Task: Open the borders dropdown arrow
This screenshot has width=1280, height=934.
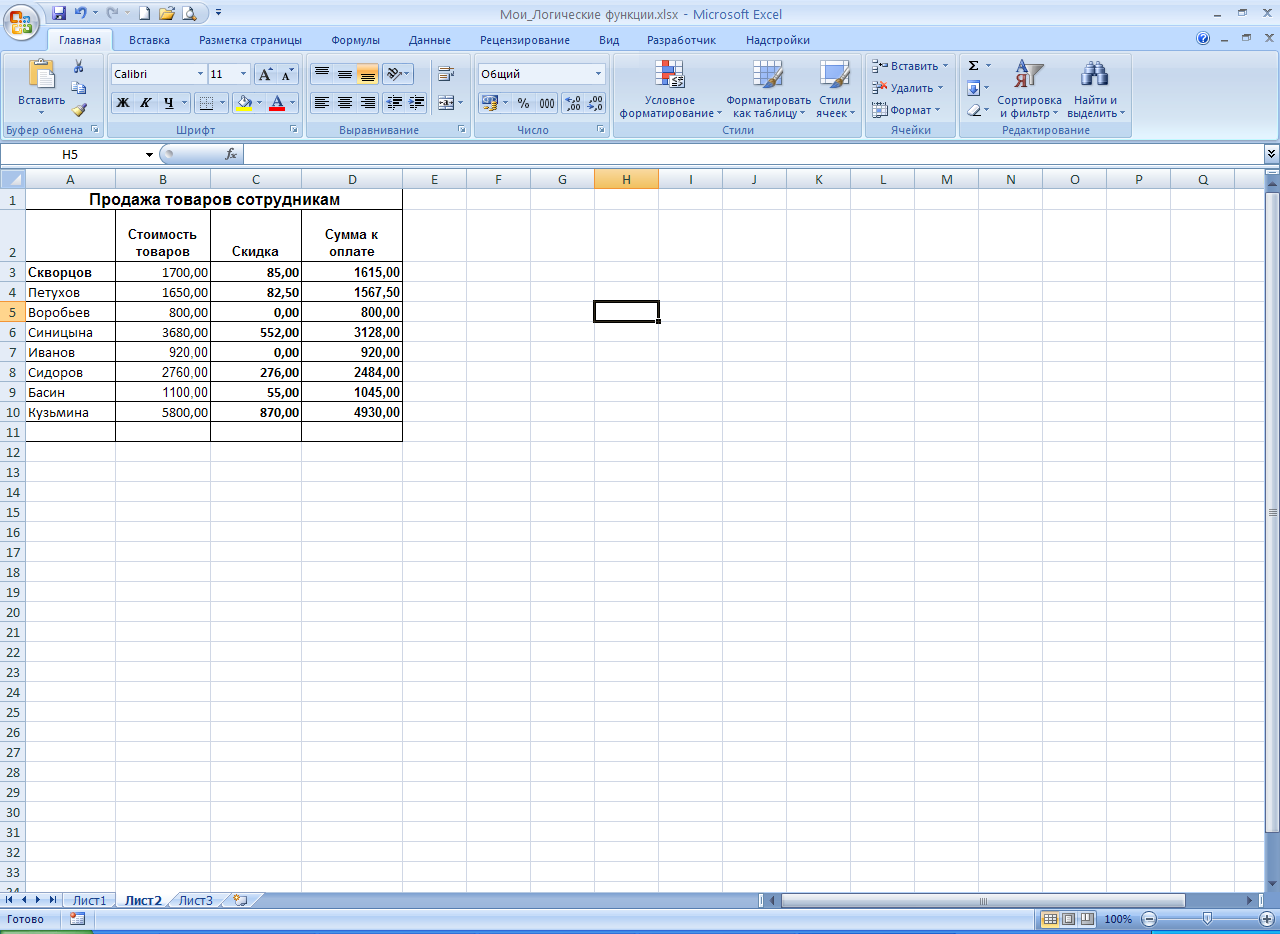Action: click(x=224, y=102)
